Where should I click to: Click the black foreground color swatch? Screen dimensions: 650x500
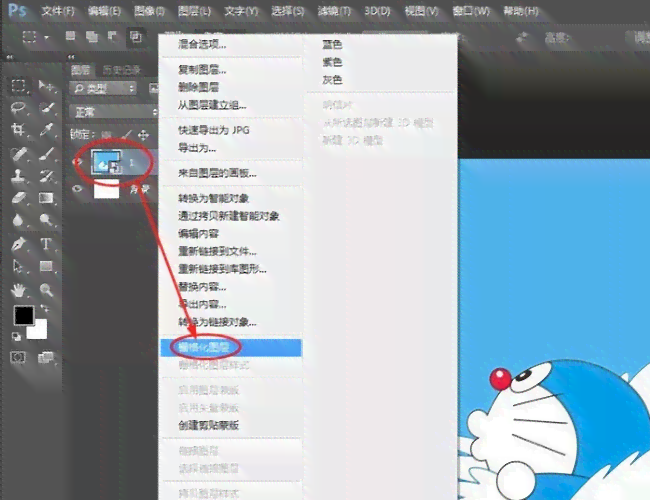pyautogui.click(x=24, y=315)
